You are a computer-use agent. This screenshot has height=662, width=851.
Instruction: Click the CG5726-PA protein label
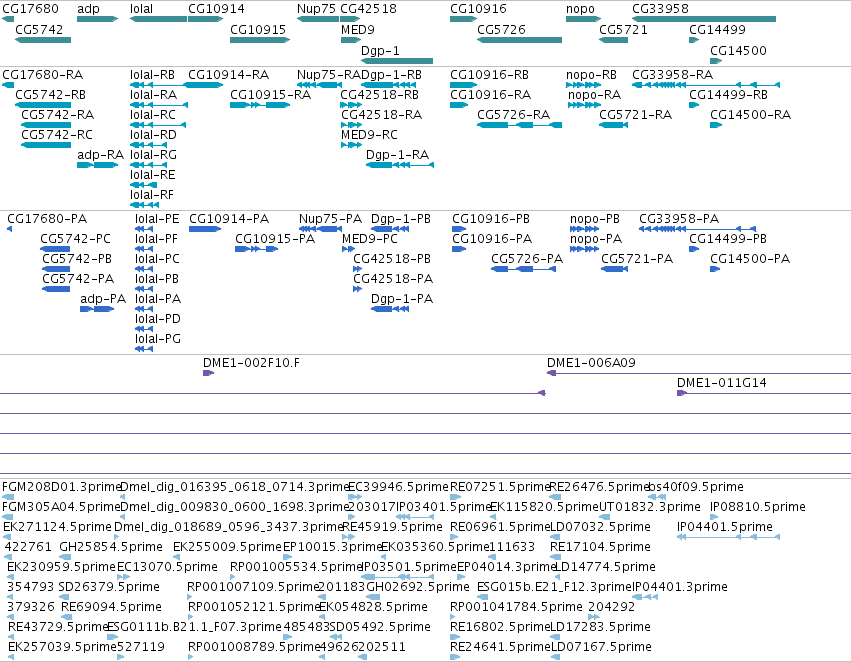pyautogui.click(x=527, y=259)
